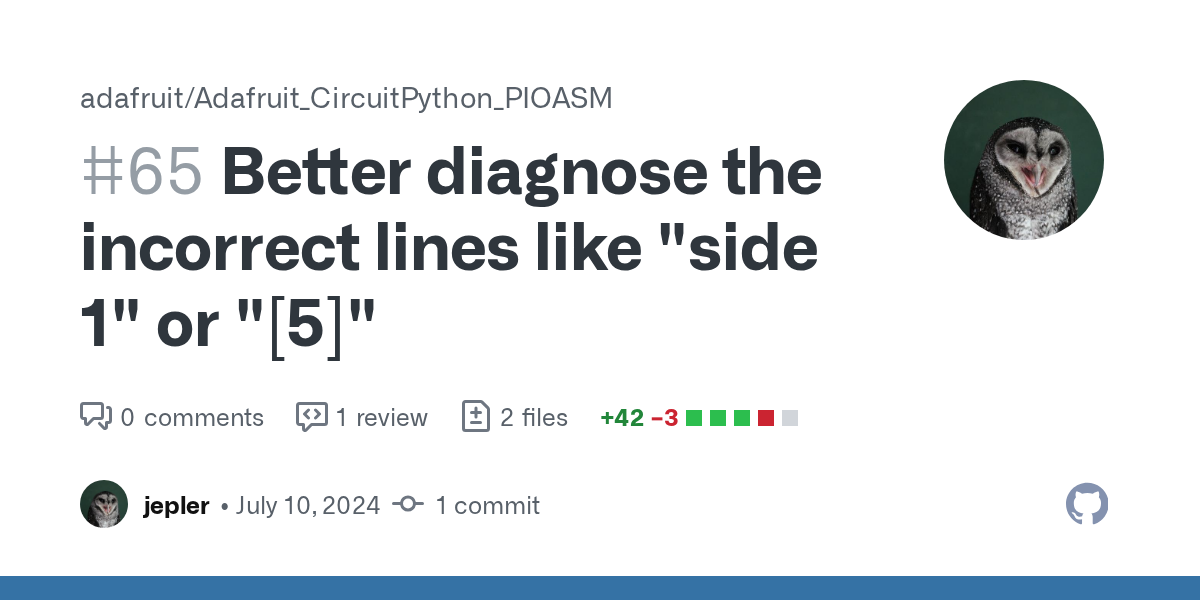
Task: Click the commit node icon
Action: 408,505
